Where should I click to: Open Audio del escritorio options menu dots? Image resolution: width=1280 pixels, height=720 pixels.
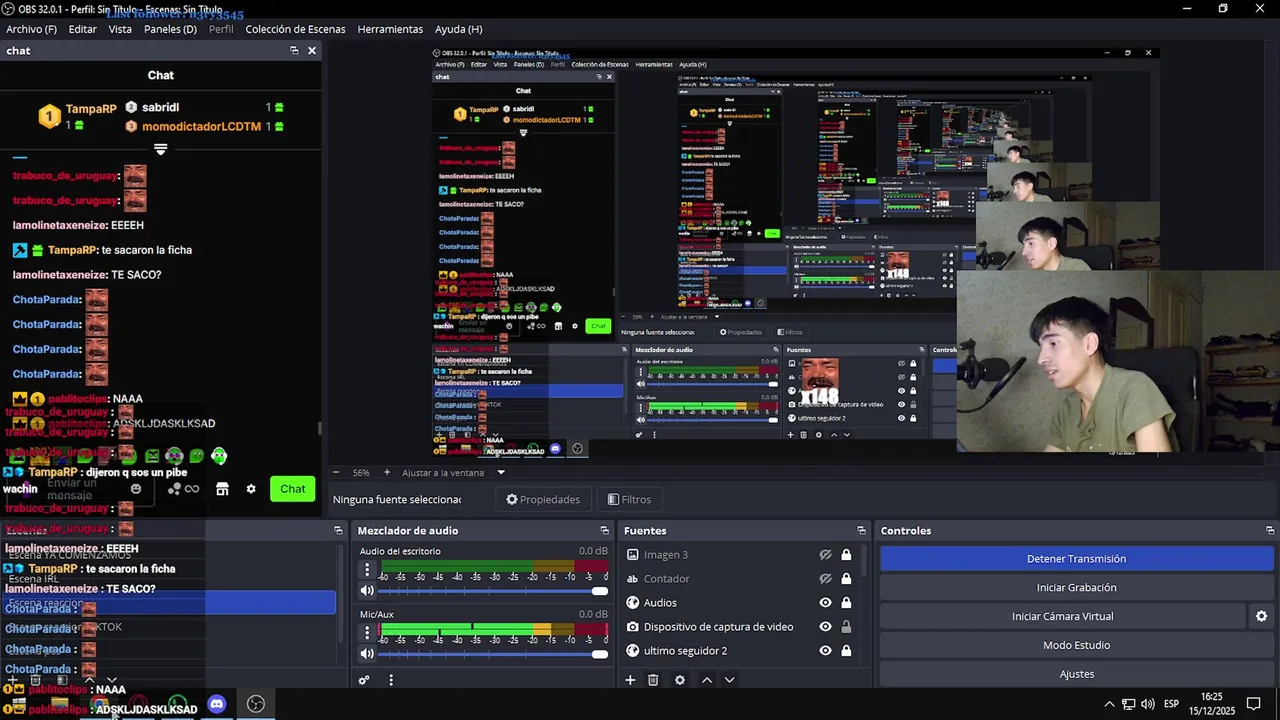(367, 570)
